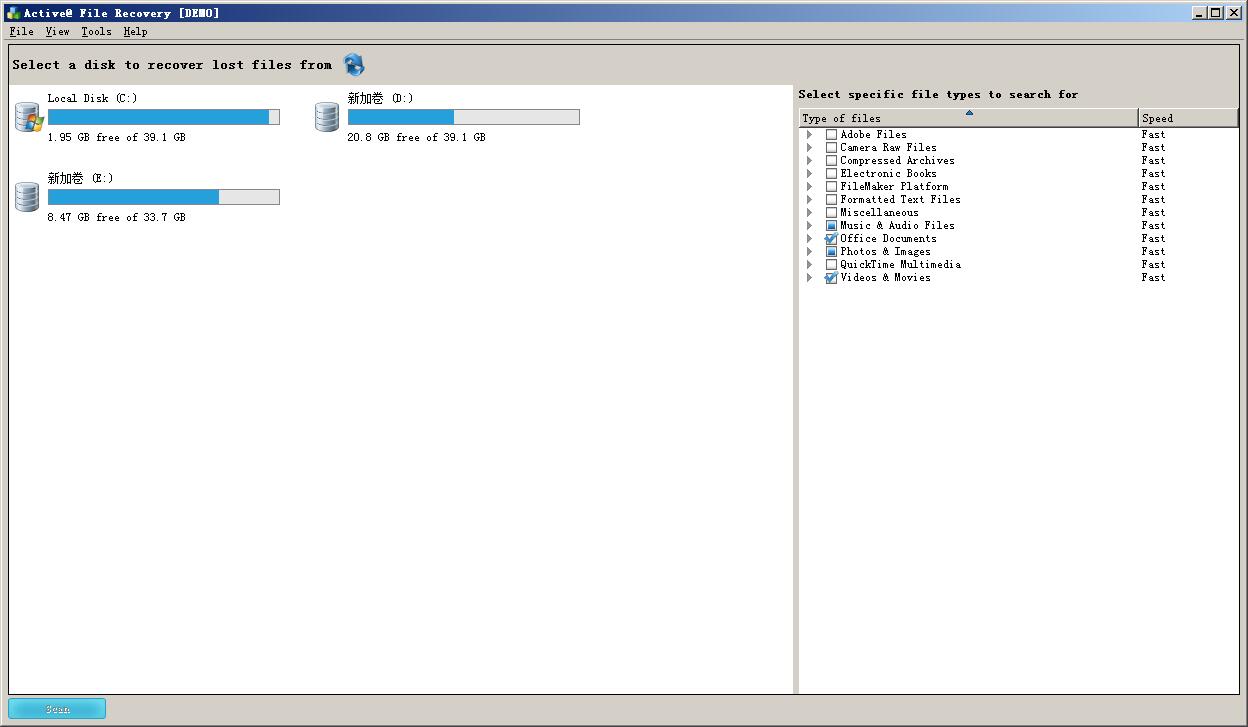Click the 新加卷 (E:) usage bar

pos(164,197)
